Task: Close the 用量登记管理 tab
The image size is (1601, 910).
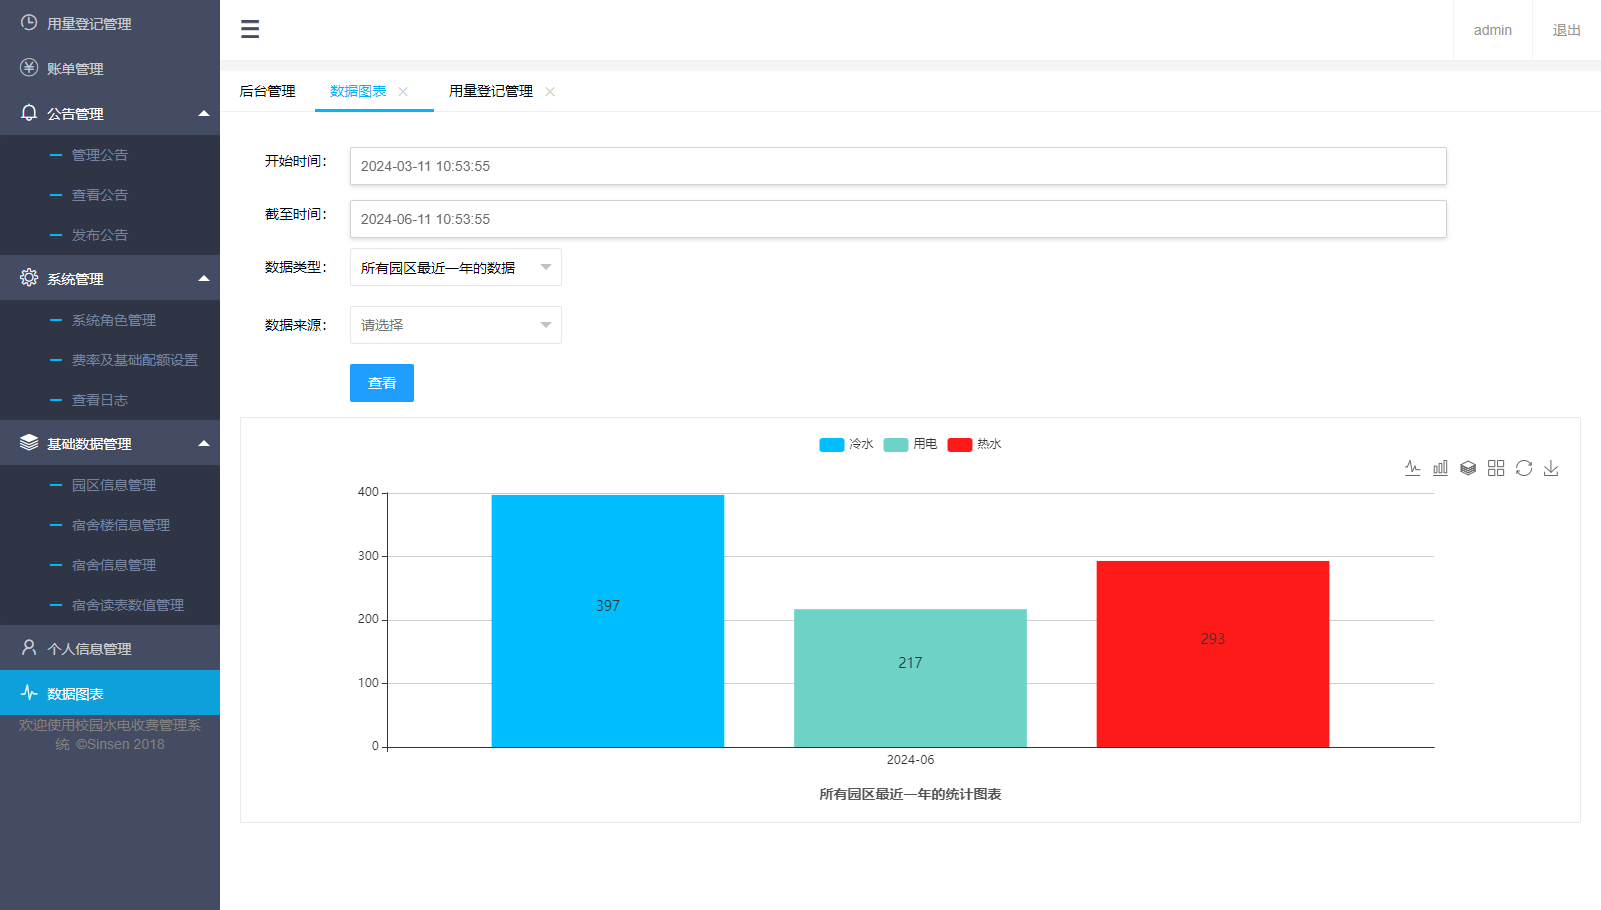Action: (x=550, y=91)
